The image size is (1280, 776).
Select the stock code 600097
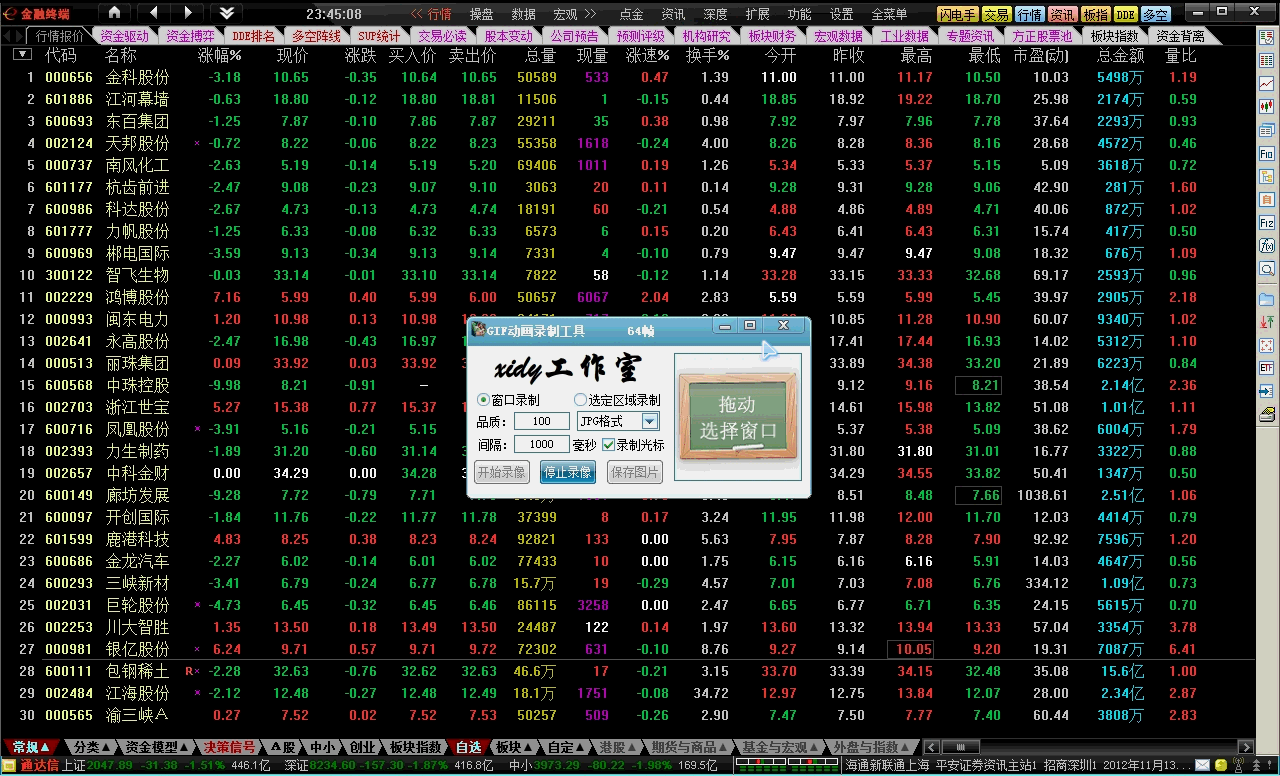point(68,517)
